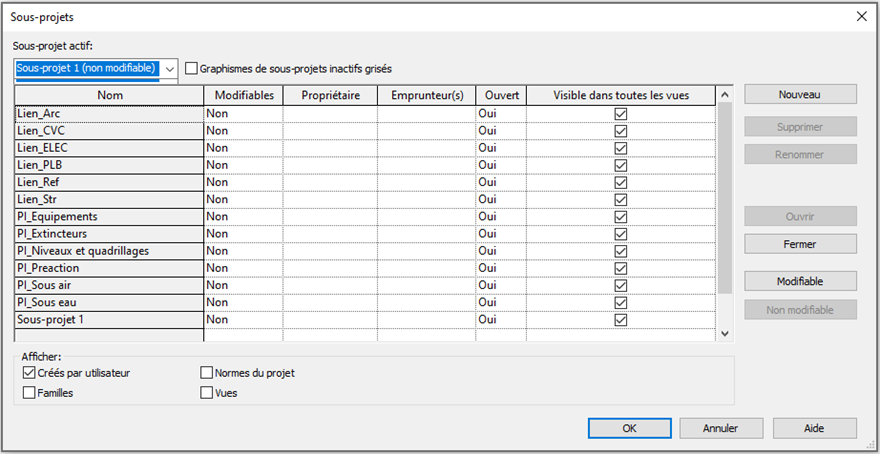Click the Modifiables column header
880x454 pixels.
point(243,95)
